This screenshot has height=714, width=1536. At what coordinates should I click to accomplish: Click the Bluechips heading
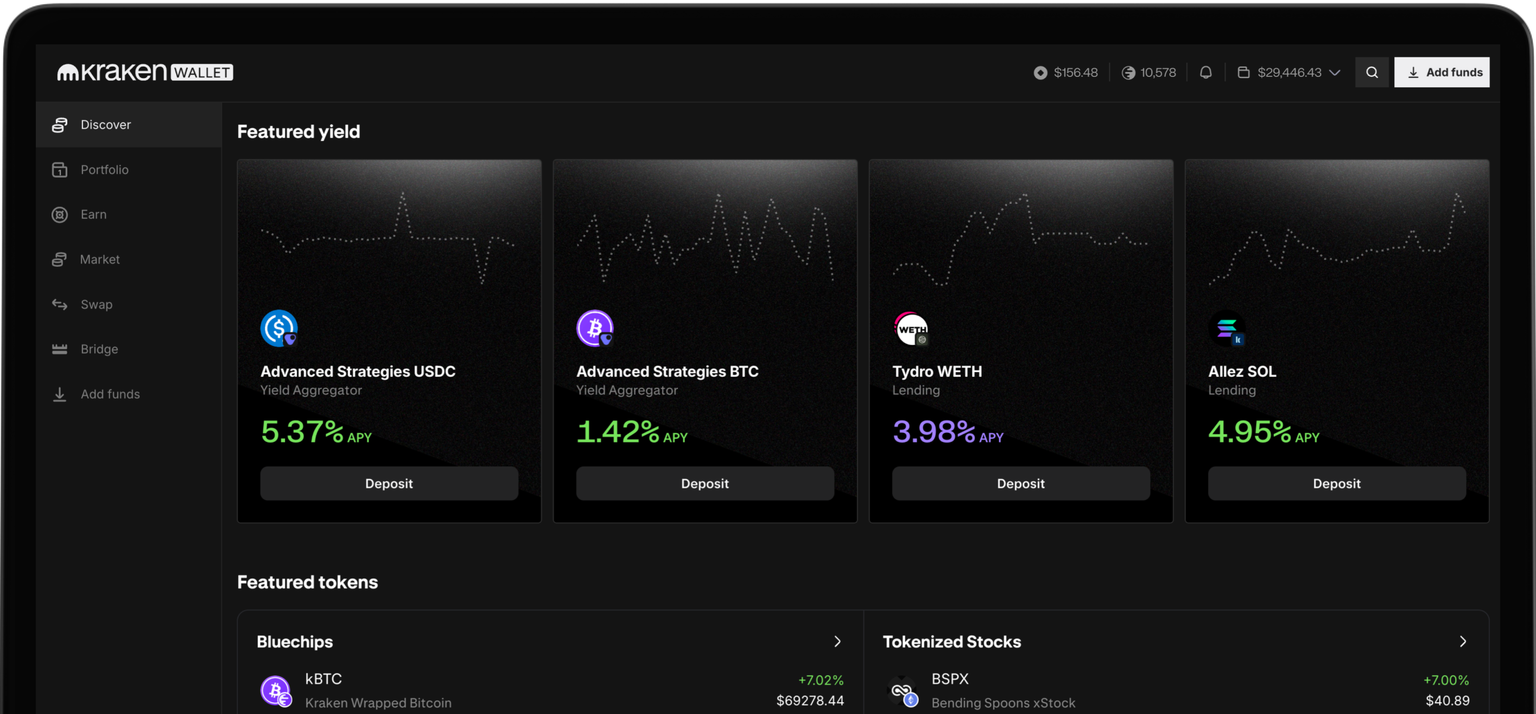pyautogui.click(x=295, y=642)
